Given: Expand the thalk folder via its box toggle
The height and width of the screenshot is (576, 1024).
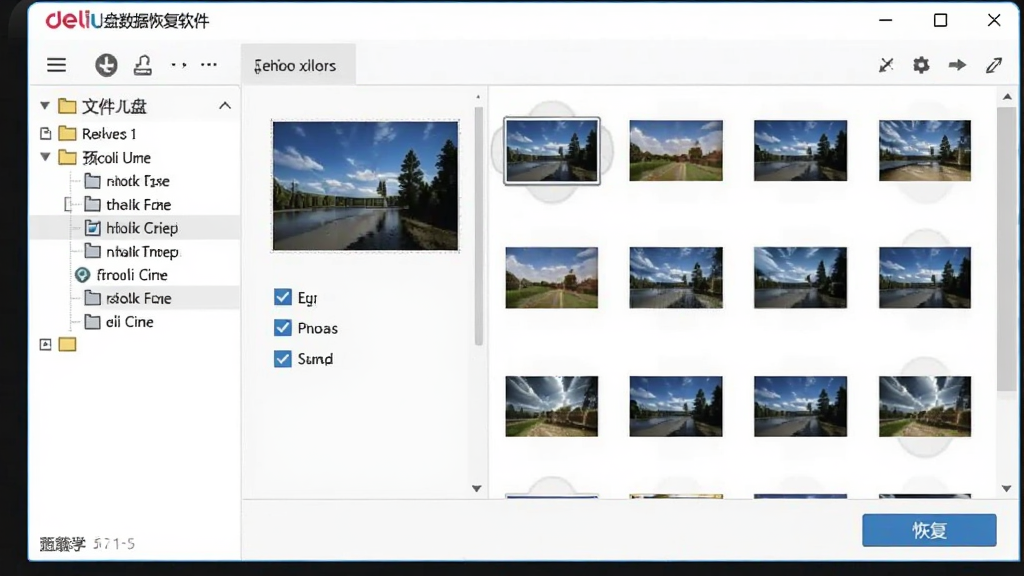Looking at the screenshot, I should [68, 204].
